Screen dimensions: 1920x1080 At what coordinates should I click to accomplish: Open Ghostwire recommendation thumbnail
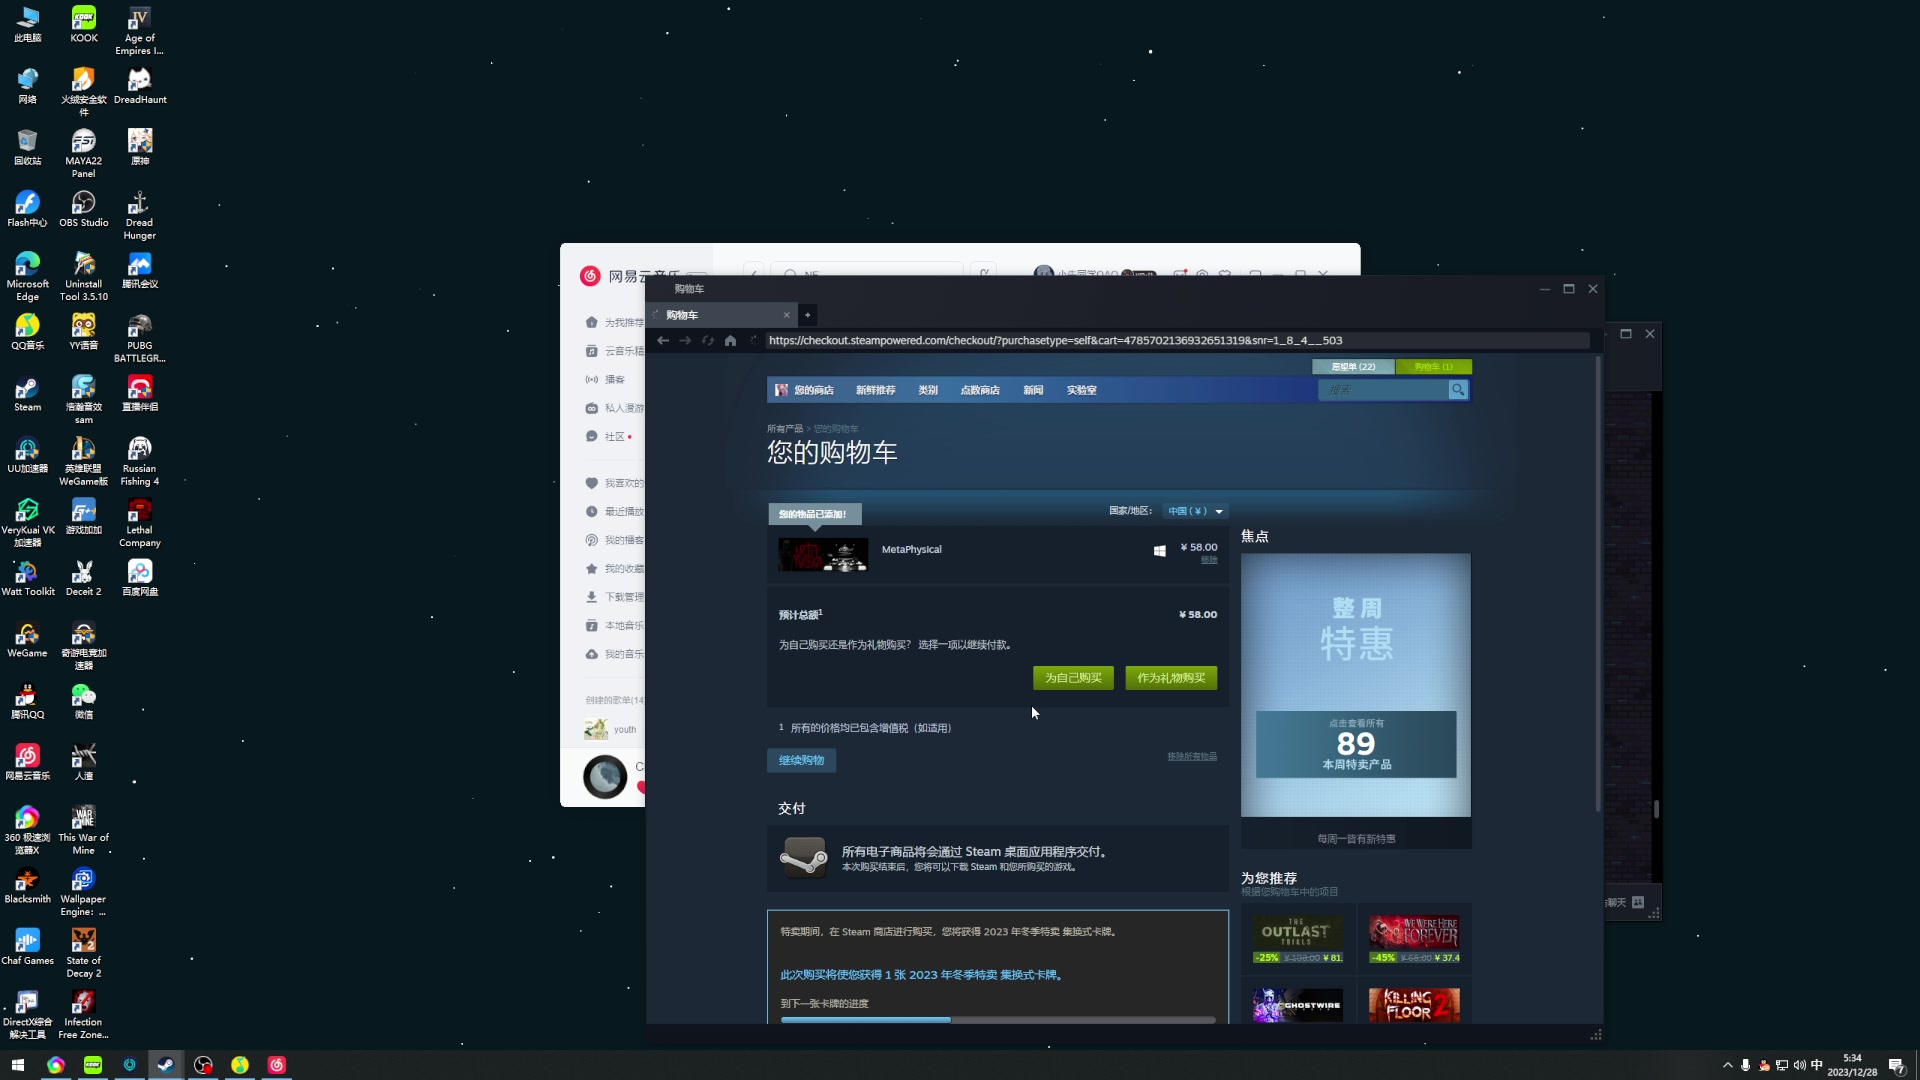(x=1297, y=1005)
